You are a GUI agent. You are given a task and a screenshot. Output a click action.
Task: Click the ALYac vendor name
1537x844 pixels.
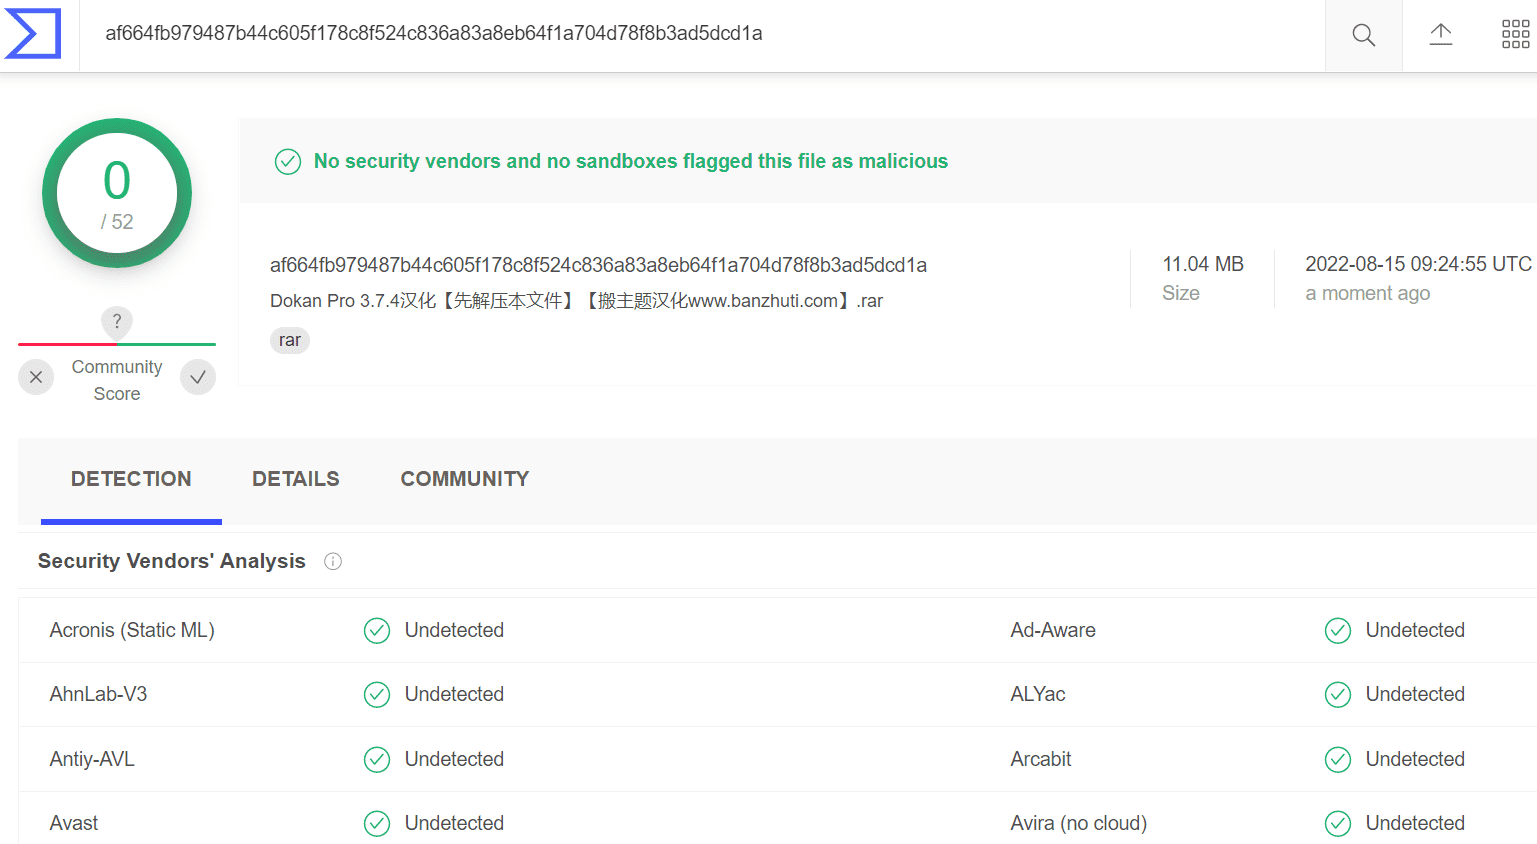[x=1038, y=695]
